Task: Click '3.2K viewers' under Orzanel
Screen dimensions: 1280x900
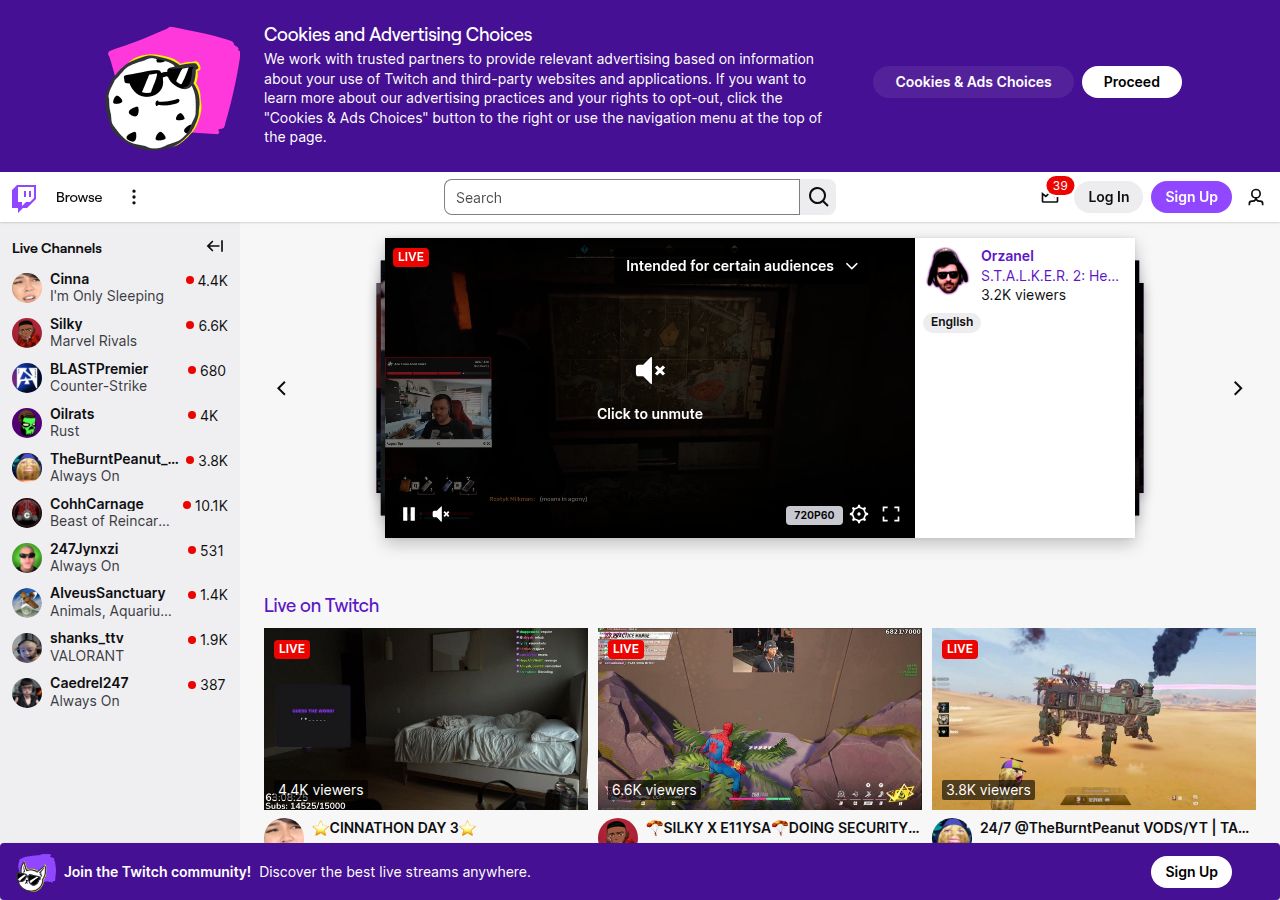Action: [x=1023, y=295]
